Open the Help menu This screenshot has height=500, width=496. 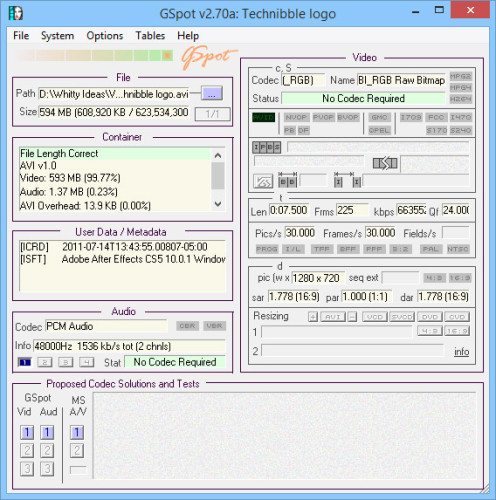tap(188, 35)
